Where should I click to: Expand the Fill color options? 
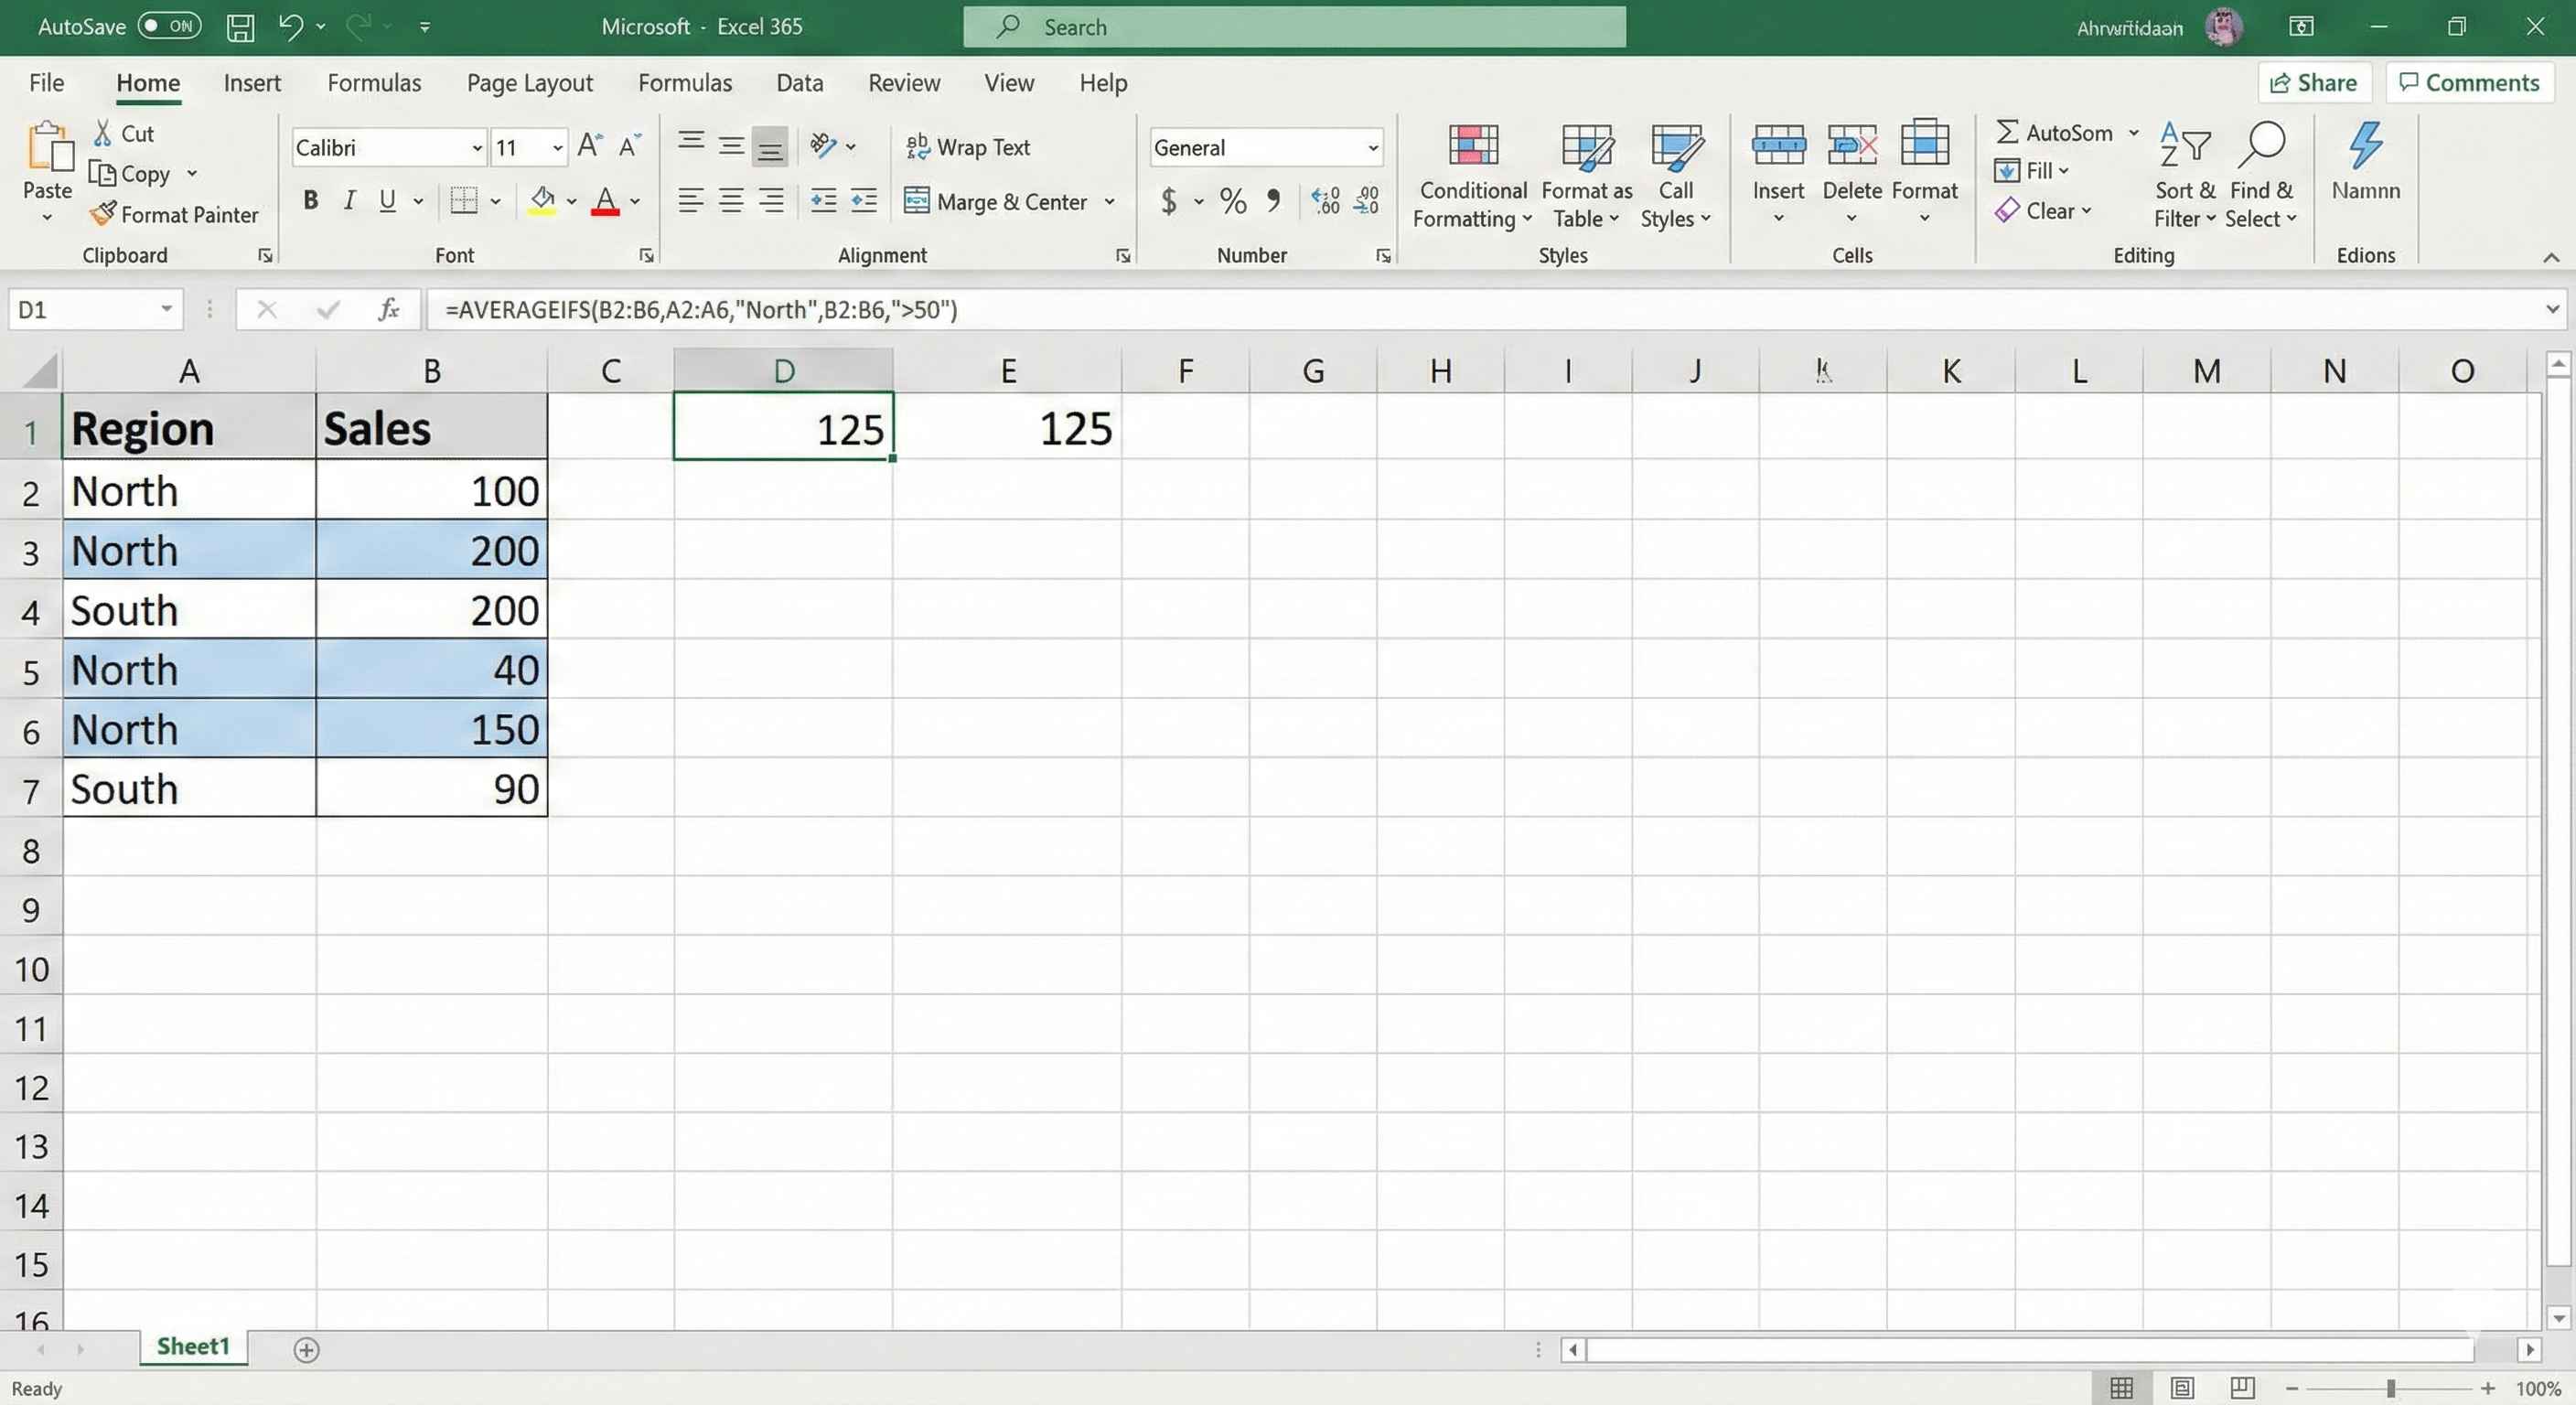tap(571, 201)
